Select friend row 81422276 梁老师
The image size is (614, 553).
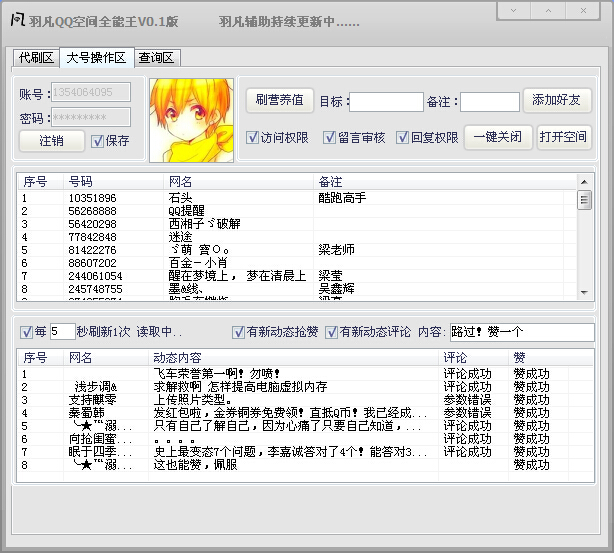click(296, 250)
